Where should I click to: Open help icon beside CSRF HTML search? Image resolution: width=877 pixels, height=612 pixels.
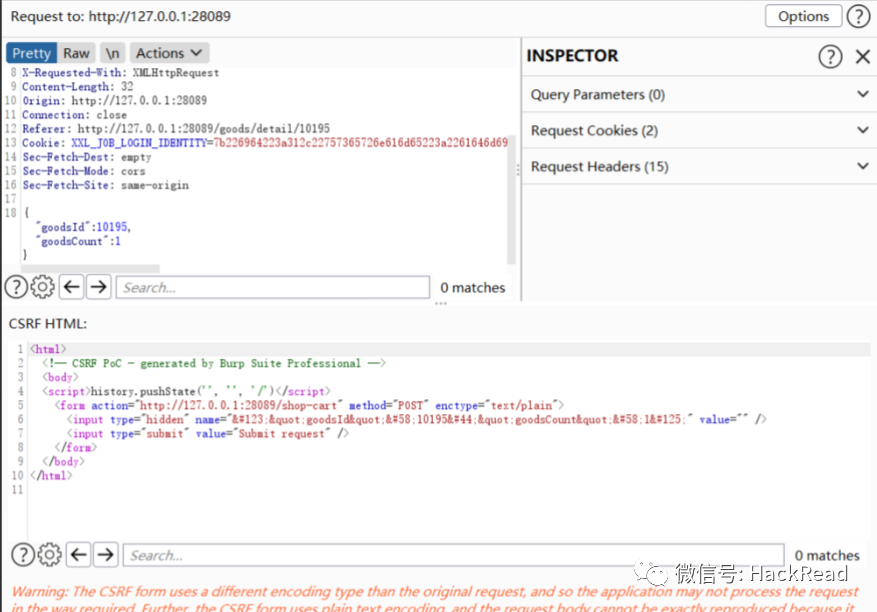(x=23, y=555)
